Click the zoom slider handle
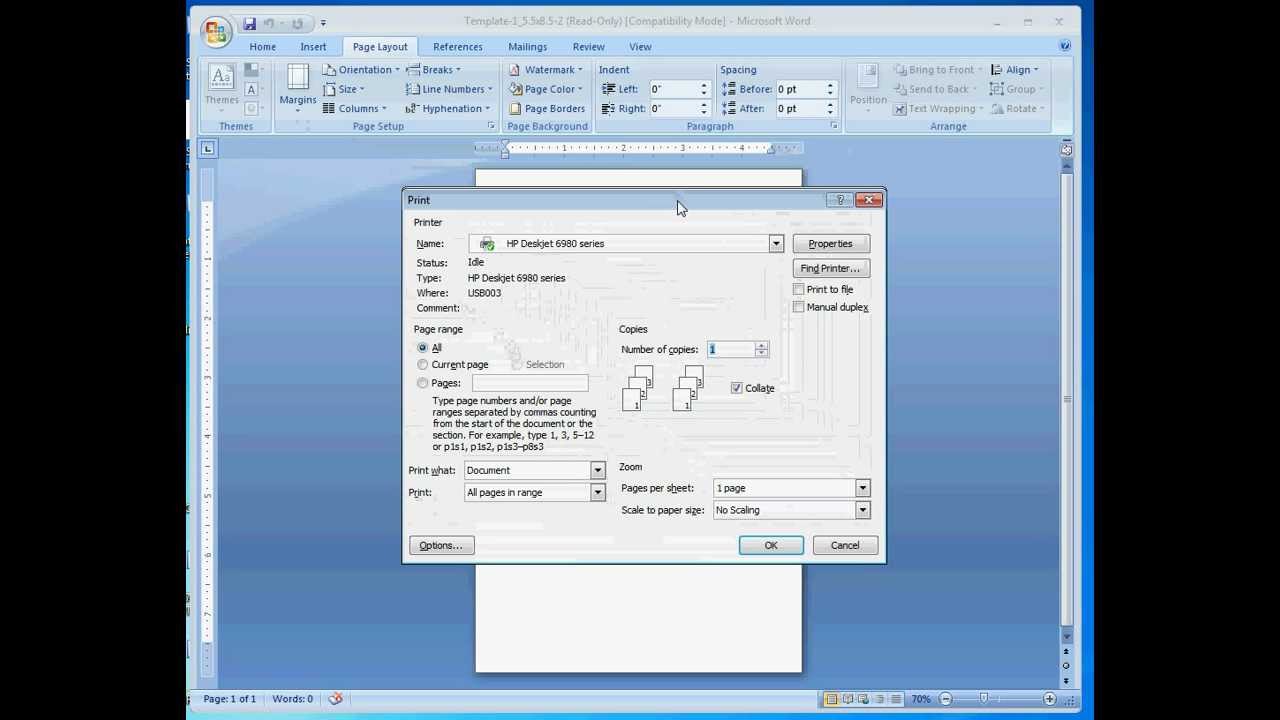1280x720 pixels. tap(984, 699)
